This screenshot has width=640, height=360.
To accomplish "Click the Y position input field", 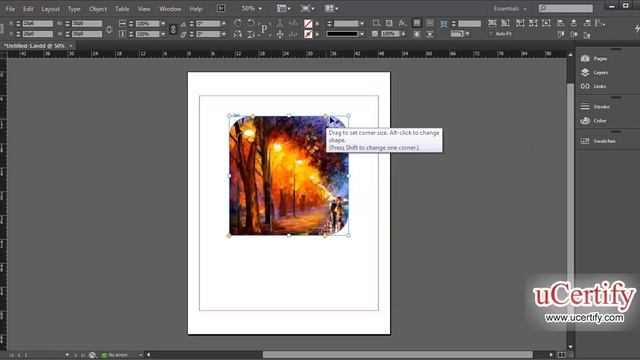I will click(x=38, y=34).
